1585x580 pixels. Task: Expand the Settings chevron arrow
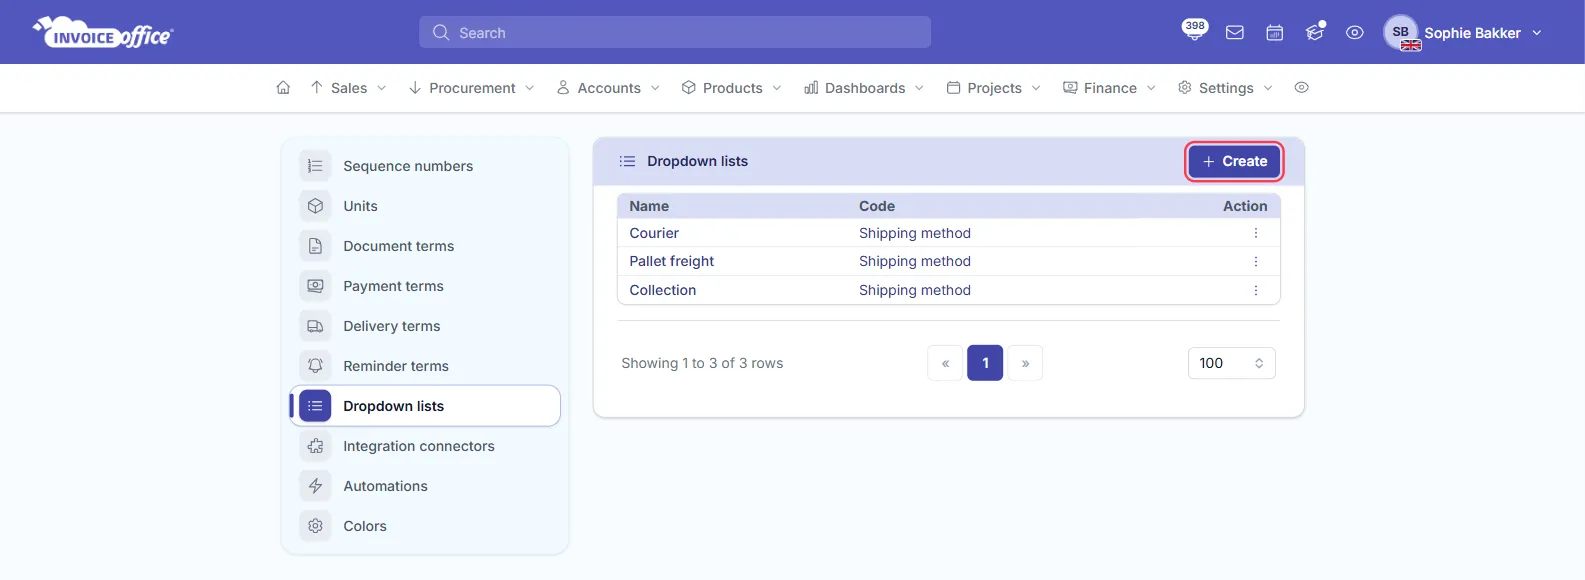1268,88
